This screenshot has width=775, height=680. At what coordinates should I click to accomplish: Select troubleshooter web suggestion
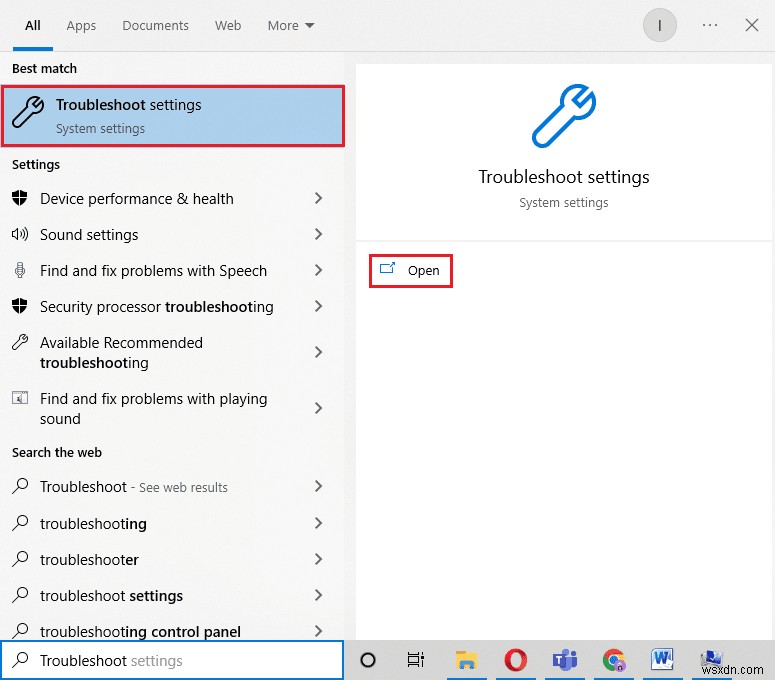172,559
